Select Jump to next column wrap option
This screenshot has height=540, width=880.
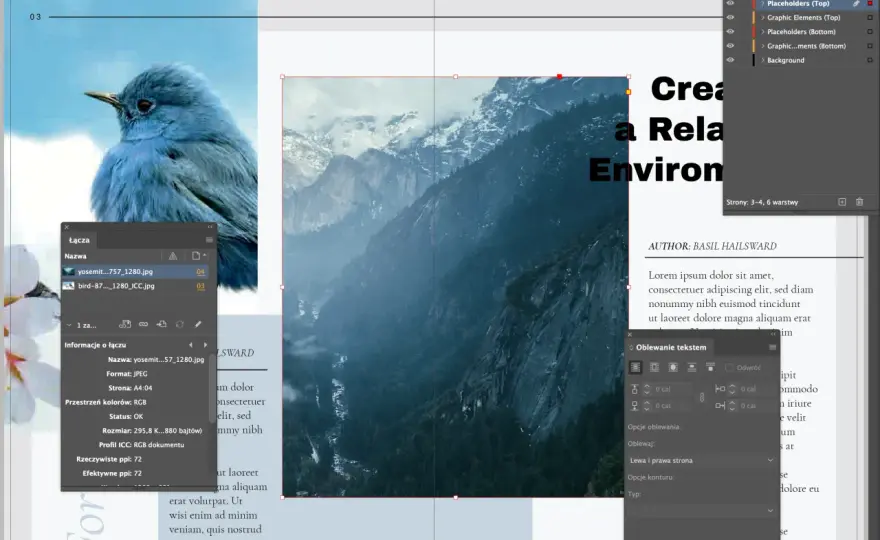711,367
